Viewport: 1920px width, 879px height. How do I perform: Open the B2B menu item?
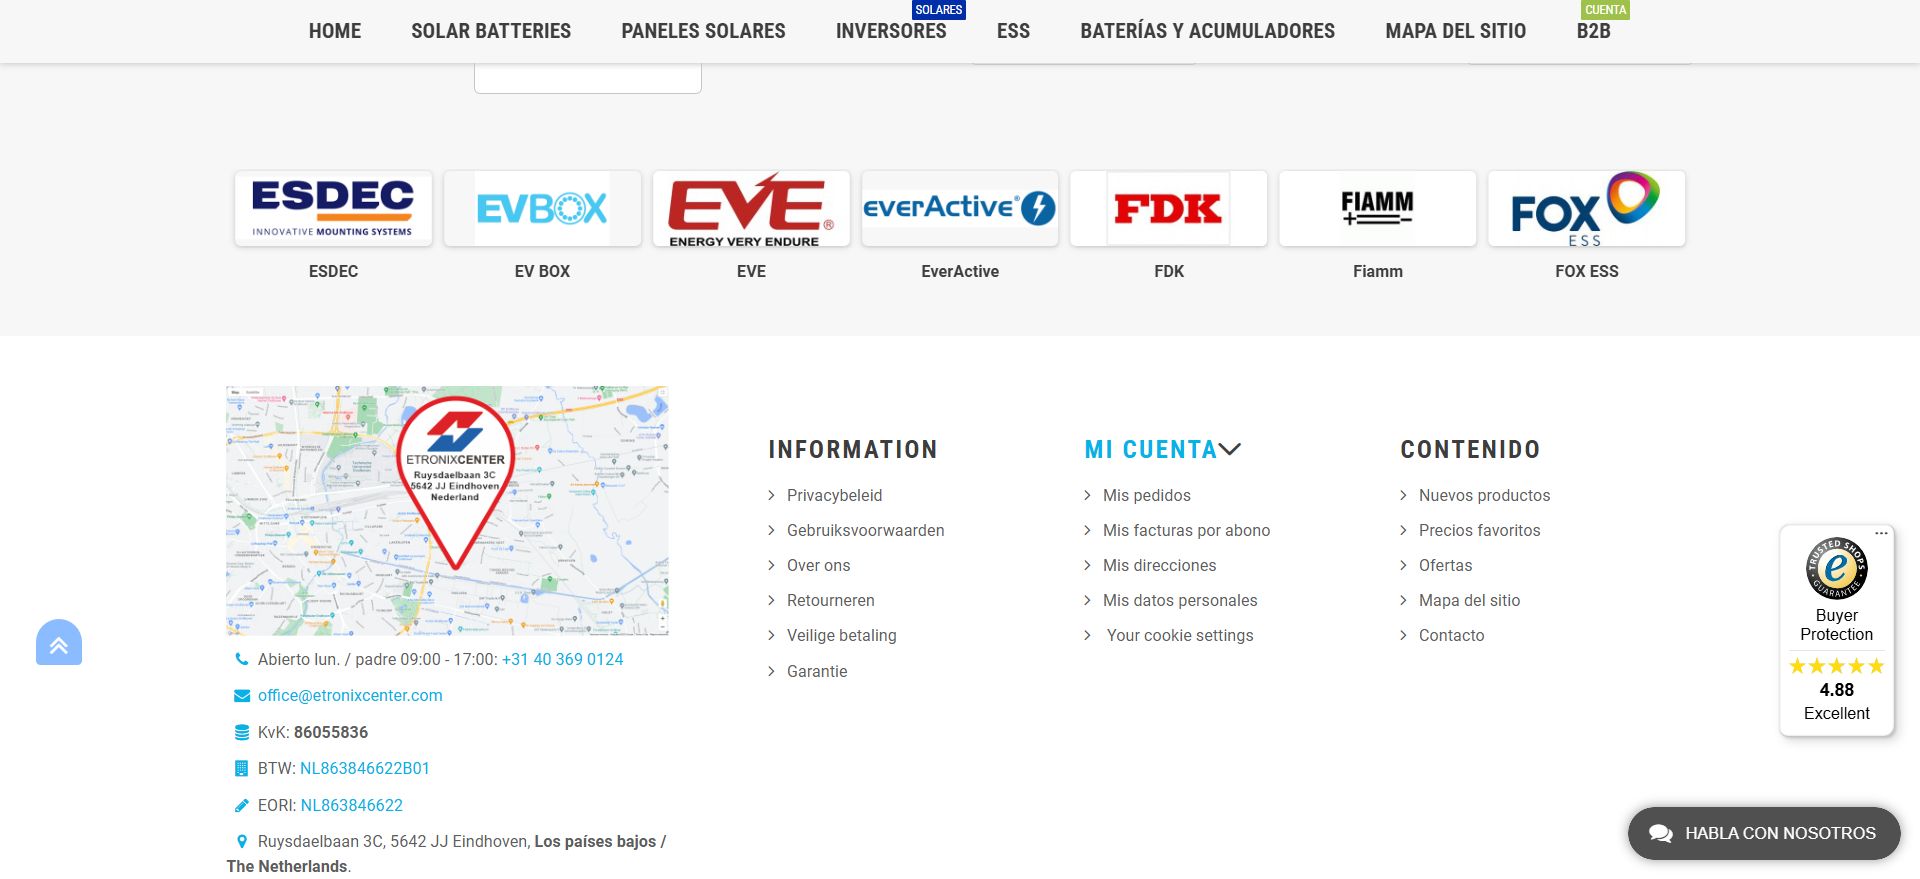1593,31
